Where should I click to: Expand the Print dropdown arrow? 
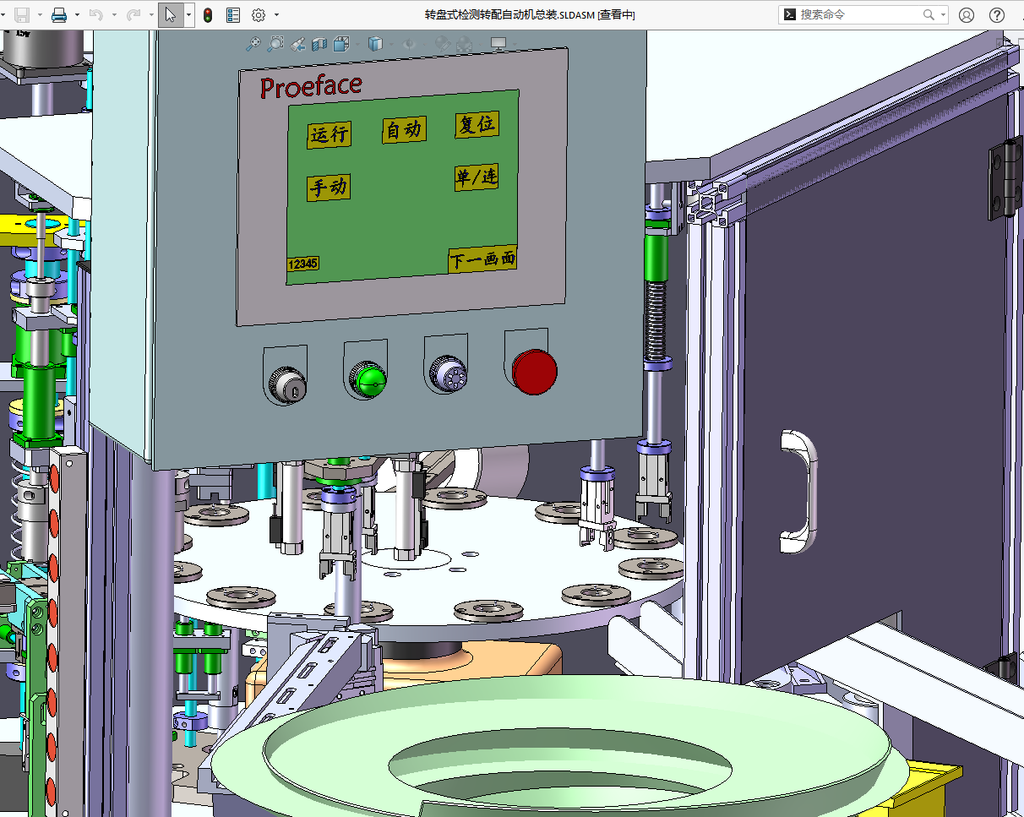[76, 15]
